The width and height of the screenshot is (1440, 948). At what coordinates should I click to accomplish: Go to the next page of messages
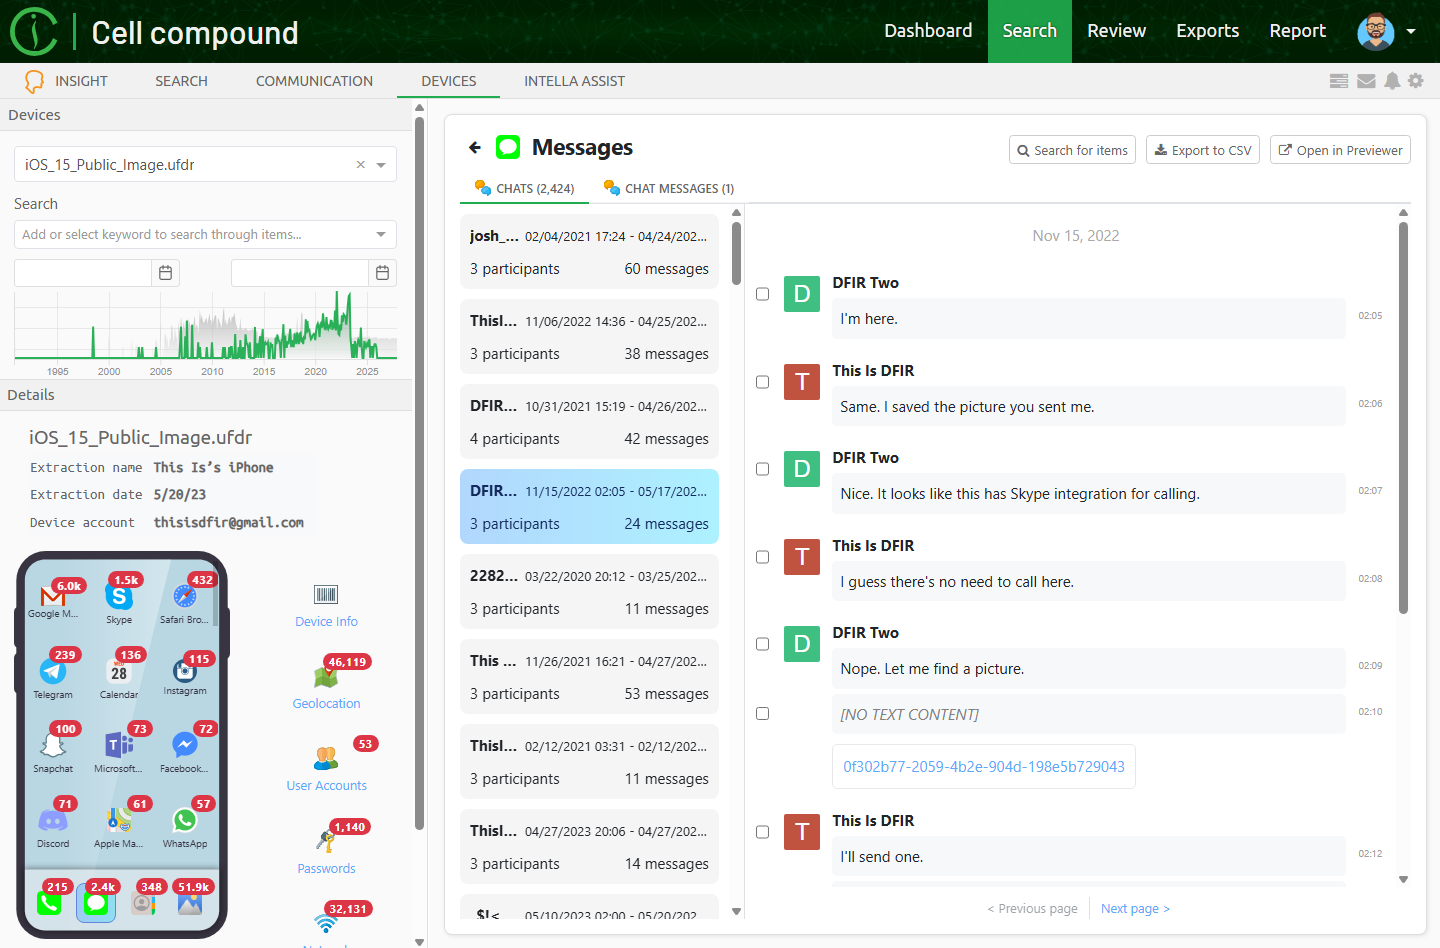1135,908
